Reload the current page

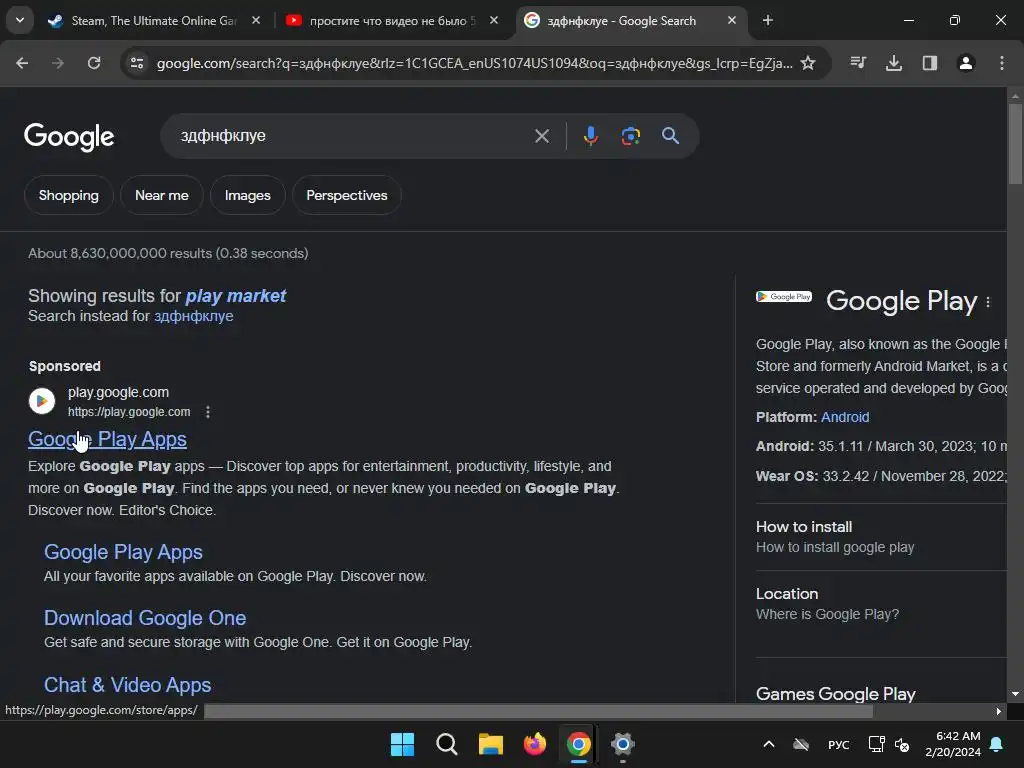coord(94,63)
